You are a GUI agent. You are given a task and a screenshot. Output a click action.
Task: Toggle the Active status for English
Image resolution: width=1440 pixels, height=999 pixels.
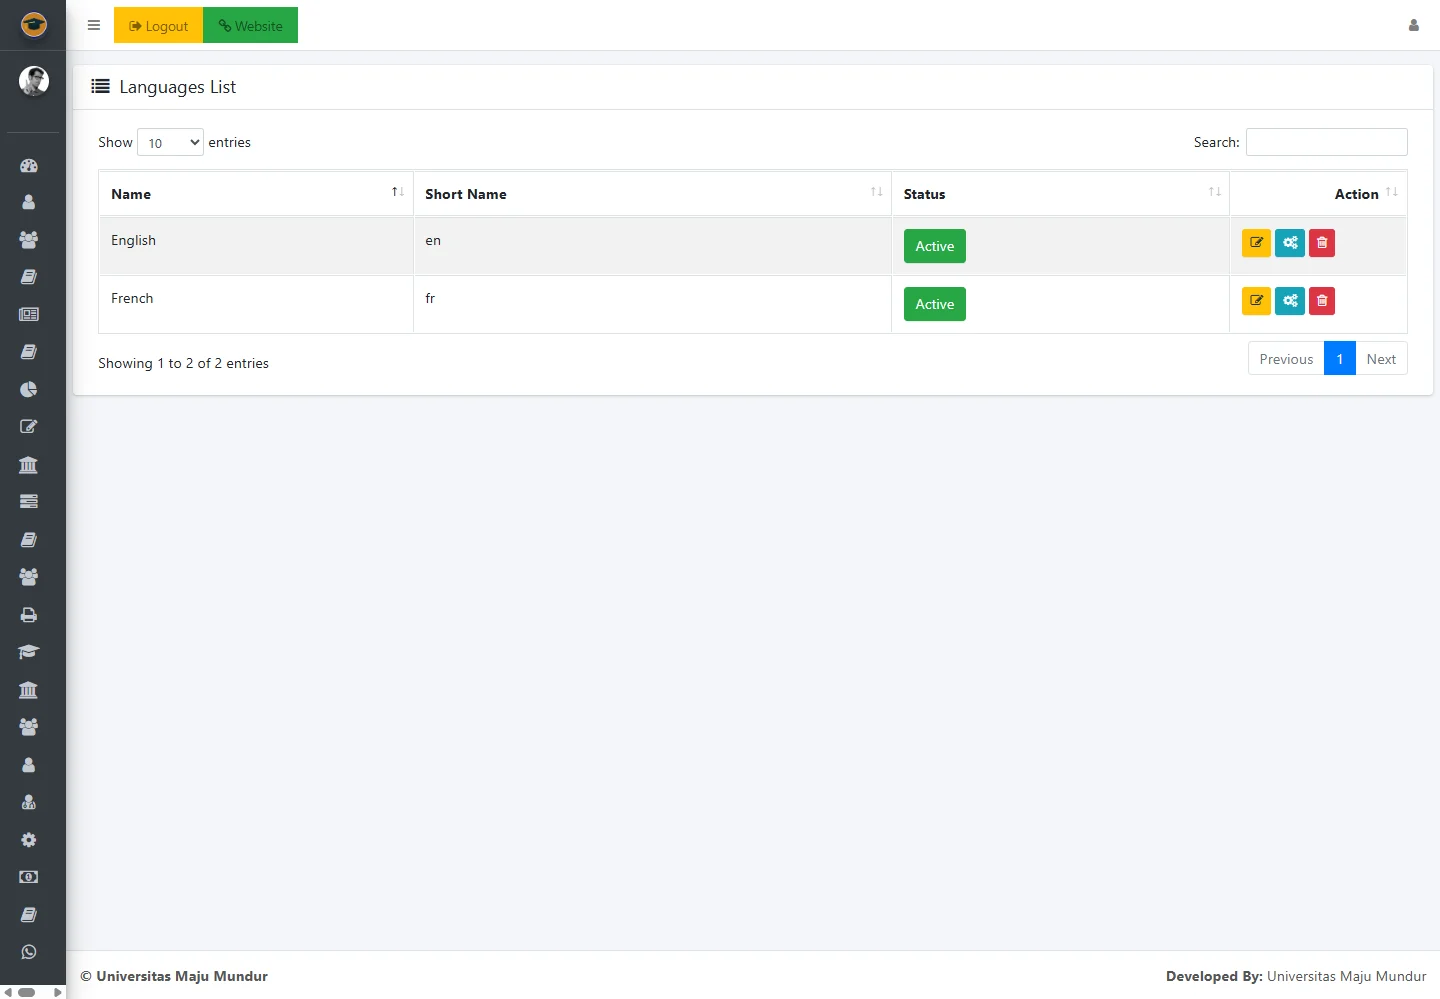click(x=934, y=246)
